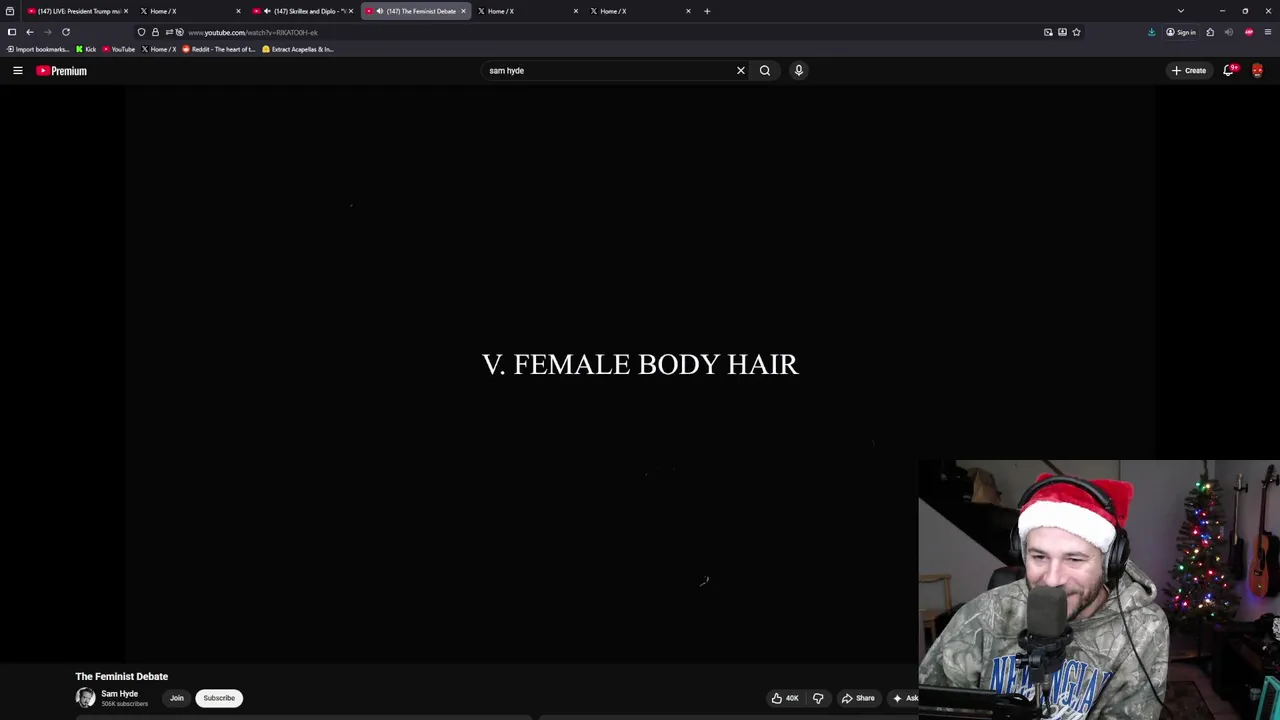Share The Feminist Debate video
1280x720 pixels.
point(858,698)
